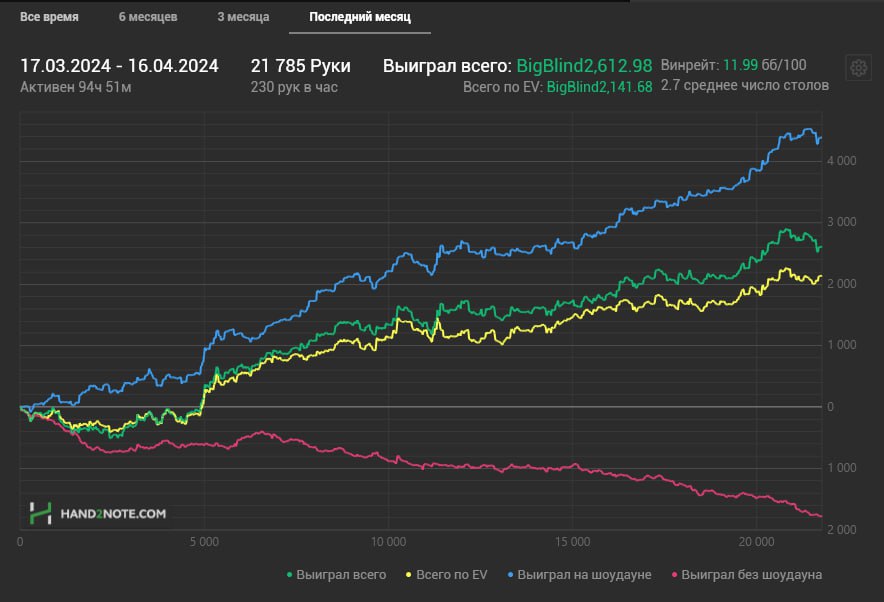The width and height of the screenshot is (884, 602).
Task: Click the EV value BigBlind2,141.68
Action: click(599, 87)
